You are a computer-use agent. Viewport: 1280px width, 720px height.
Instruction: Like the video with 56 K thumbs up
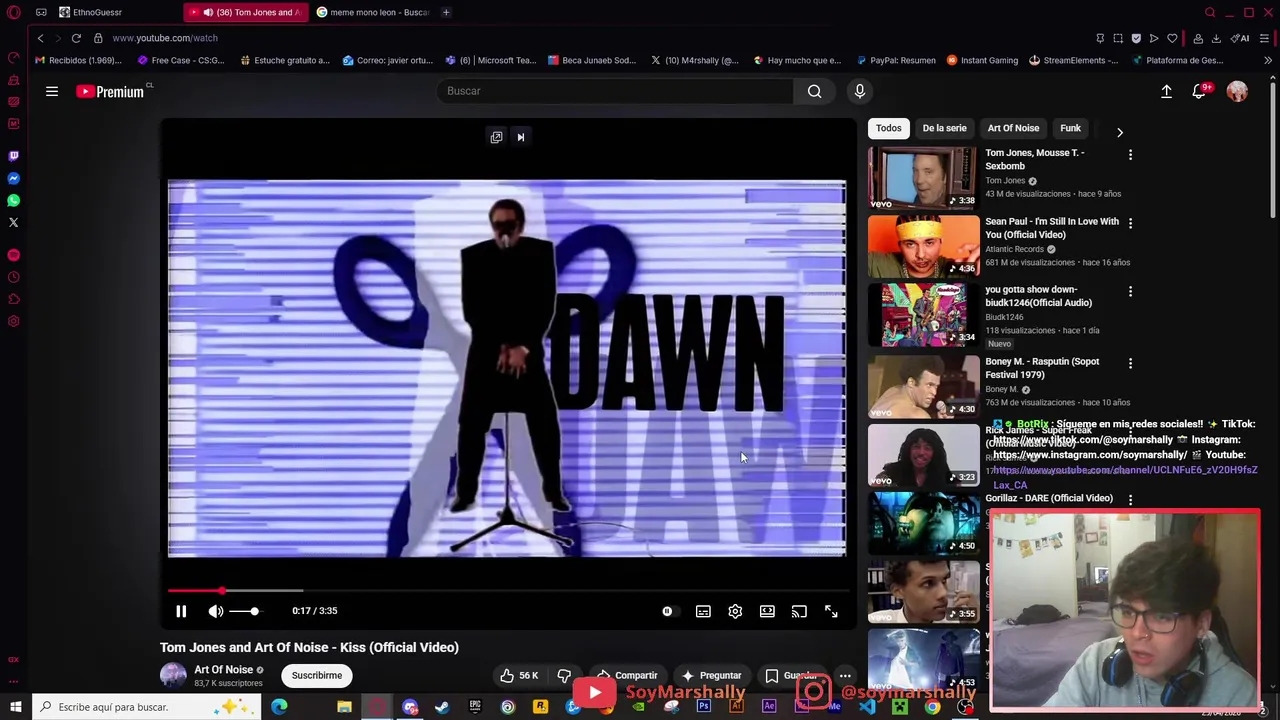point(519,675)
